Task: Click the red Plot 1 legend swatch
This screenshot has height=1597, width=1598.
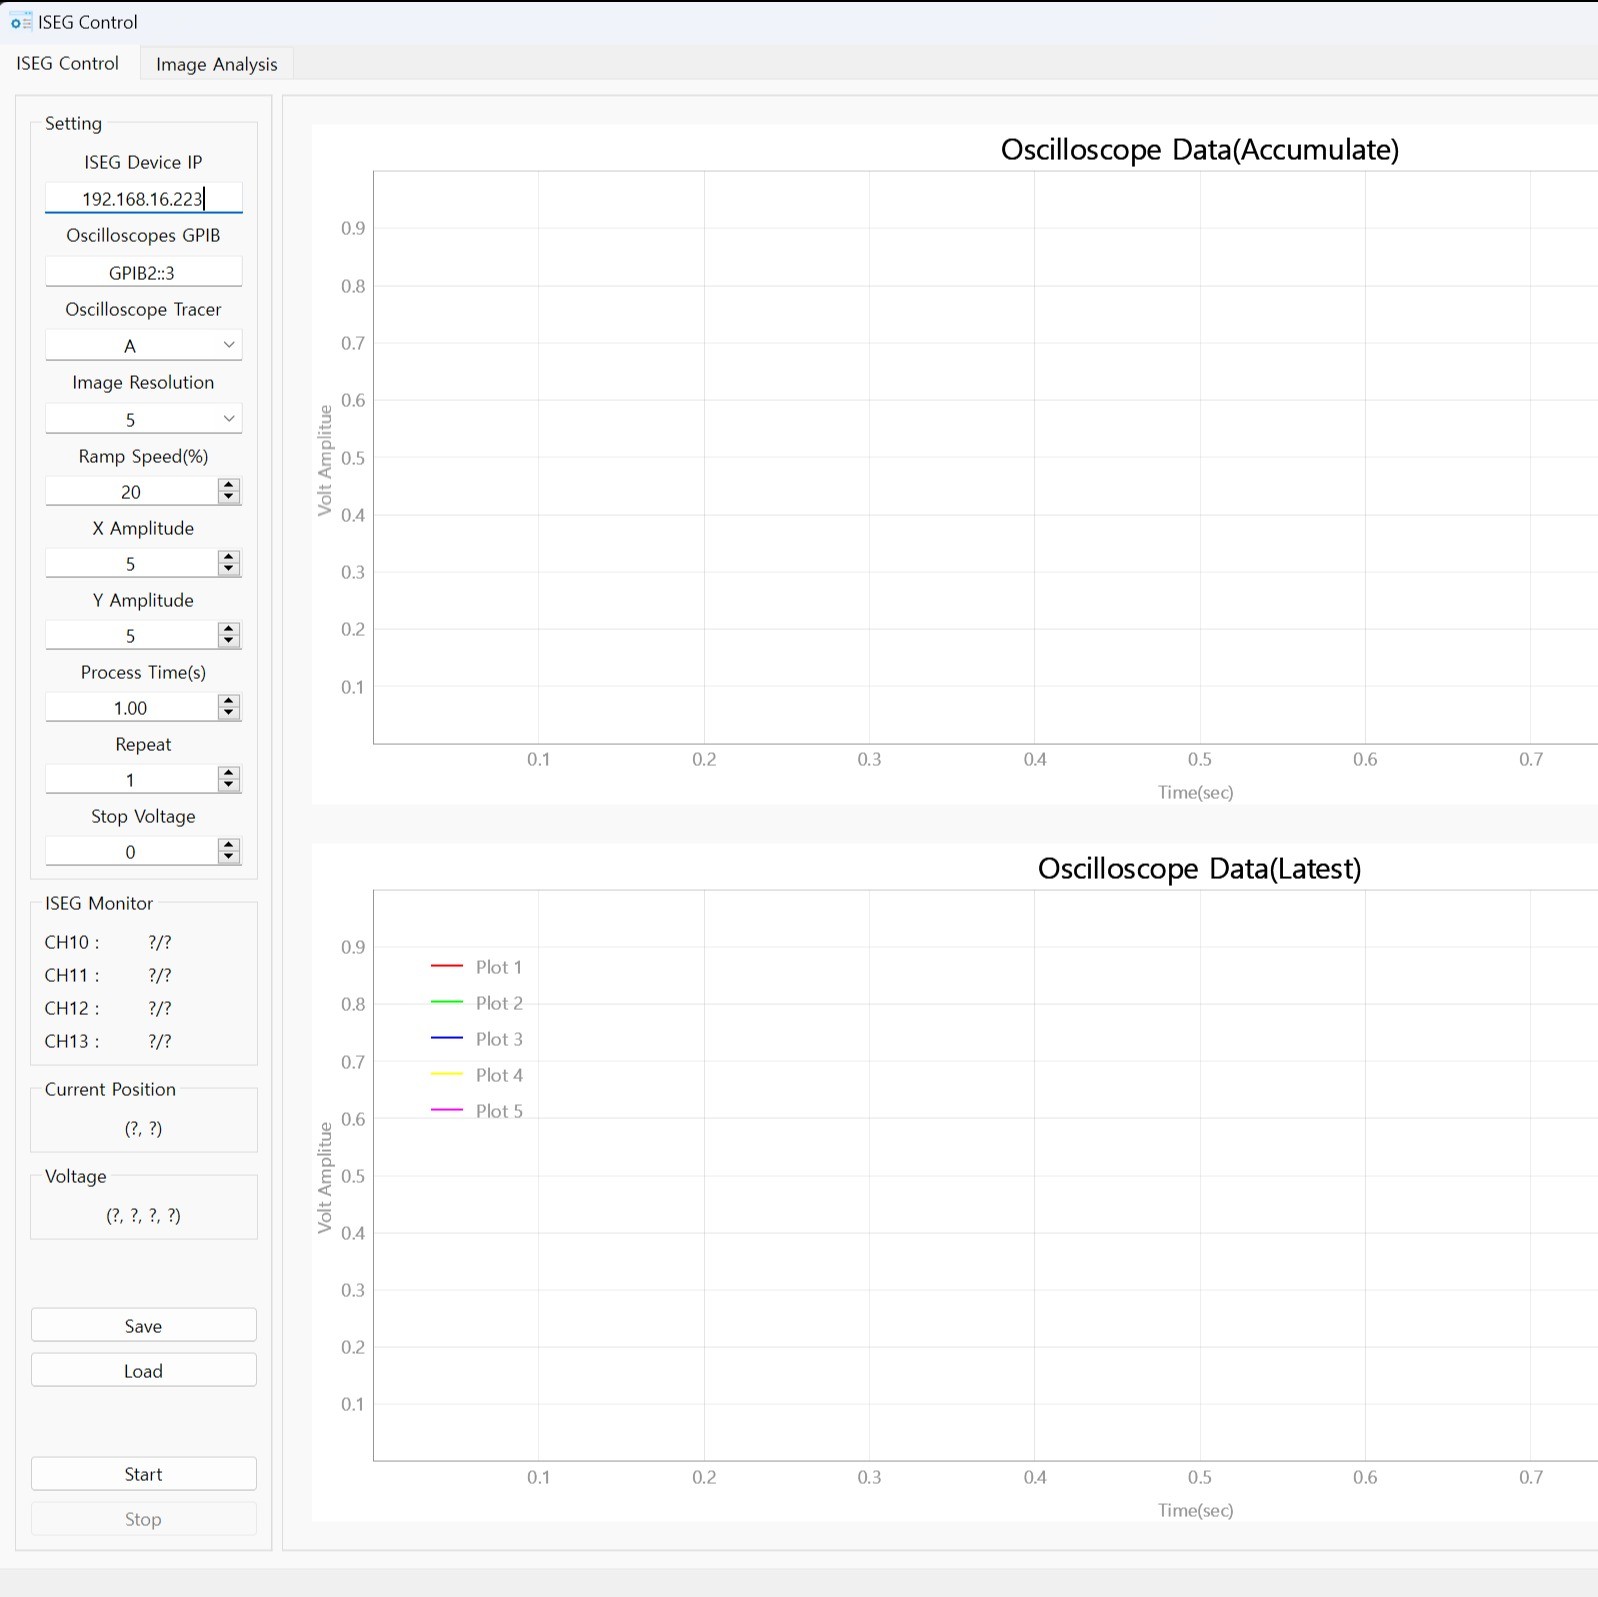Action: 446,966
